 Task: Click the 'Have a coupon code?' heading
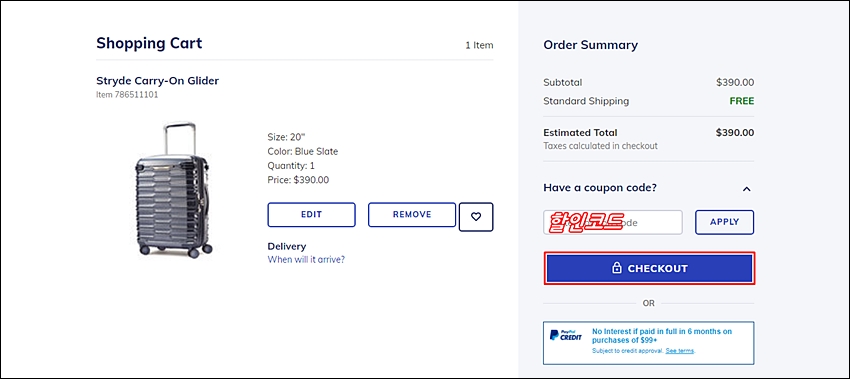600,188
